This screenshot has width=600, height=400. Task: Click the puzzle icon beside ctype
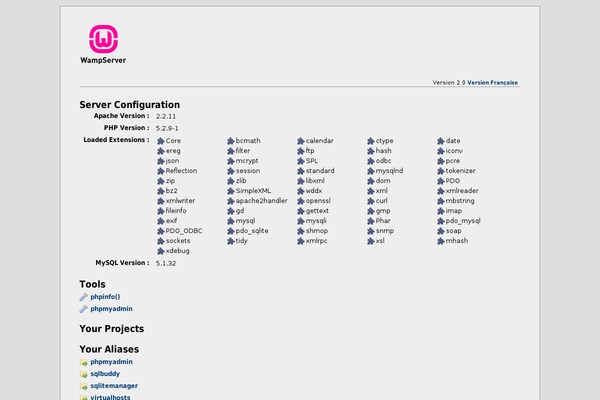click(371, 141)
